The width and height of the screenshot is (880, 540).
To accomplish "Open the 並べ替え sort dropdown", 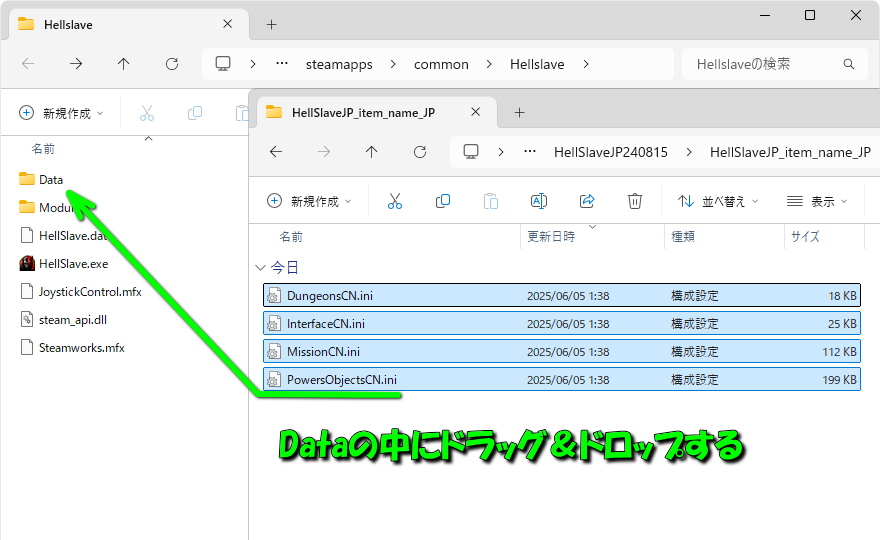I will pyautogui.click(x=718, y=202).
